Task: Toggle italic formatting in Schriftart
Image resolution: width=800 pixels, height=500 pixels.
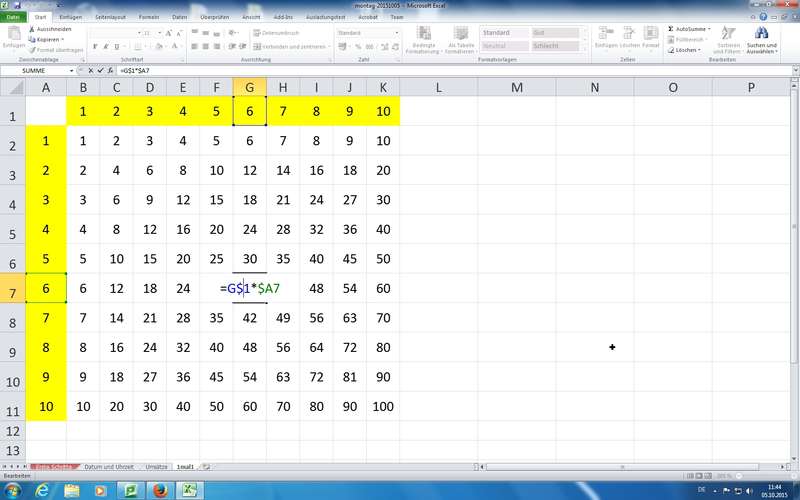Action: click(106, 46)
